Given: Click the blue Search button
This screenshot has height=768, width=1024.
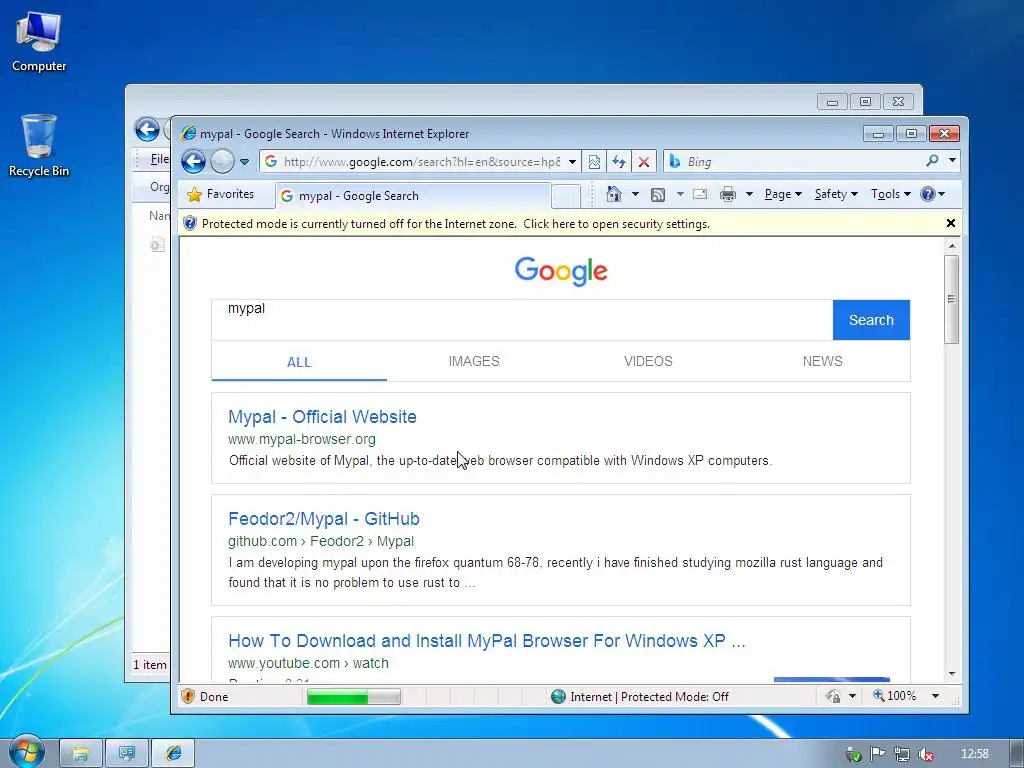Looking at the screenshot, I should coord(871,320).
